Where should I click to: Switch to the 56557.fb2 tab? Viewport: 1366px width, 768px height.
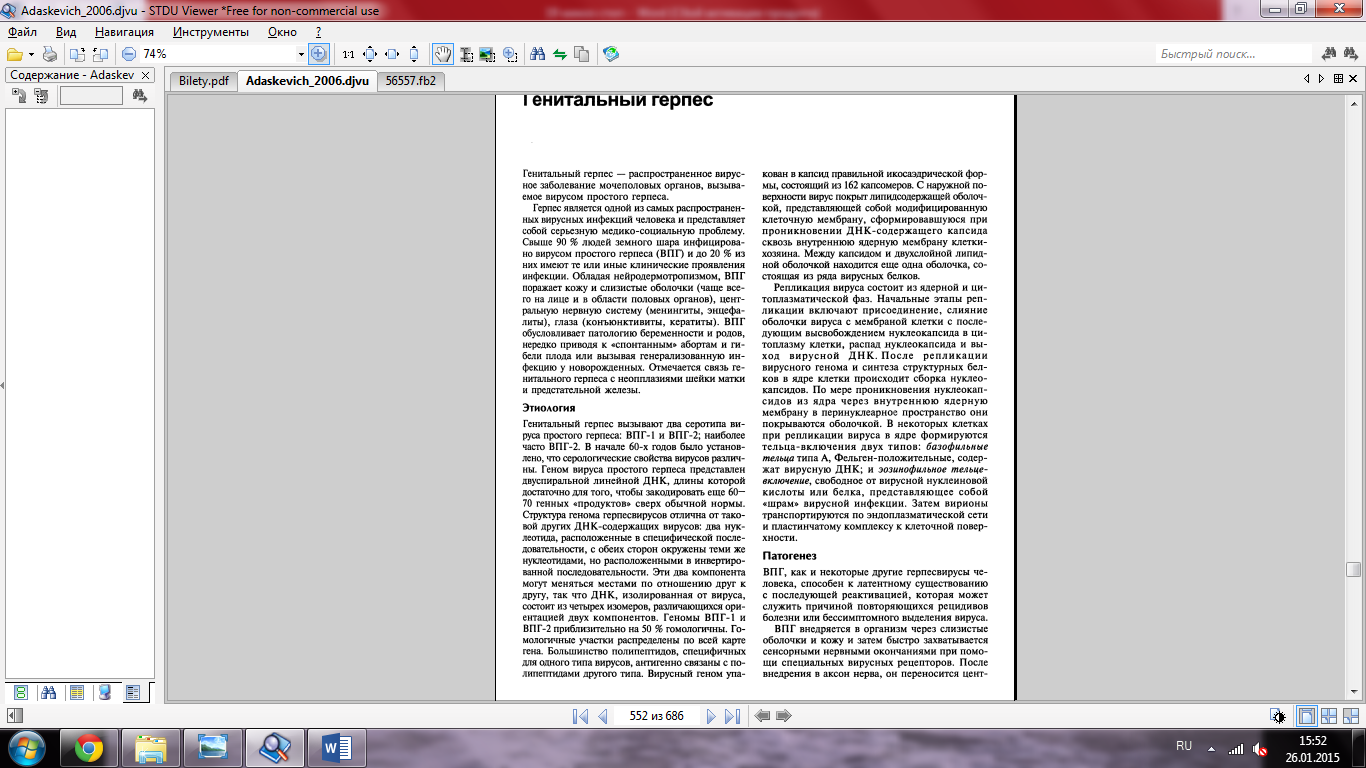pos(411,80)
